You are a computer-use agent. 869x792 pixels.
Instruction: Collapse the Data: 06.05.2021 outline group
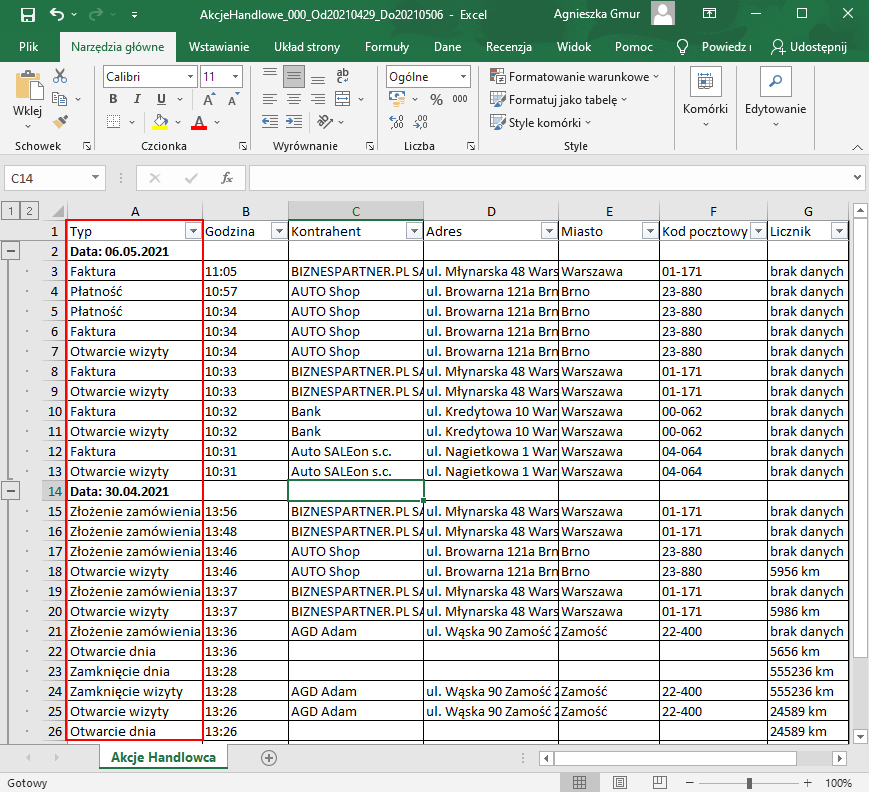(x=10, y=251)
